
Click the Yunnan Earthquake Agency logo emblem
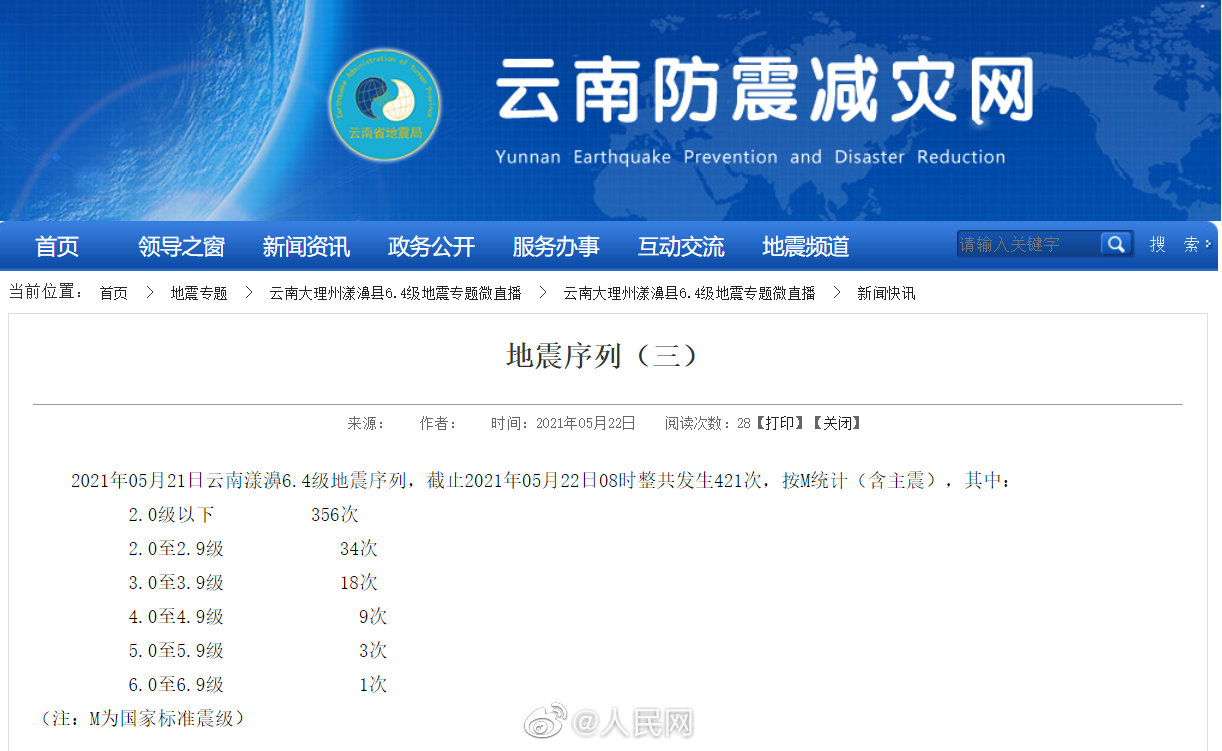tap(385, 105)
